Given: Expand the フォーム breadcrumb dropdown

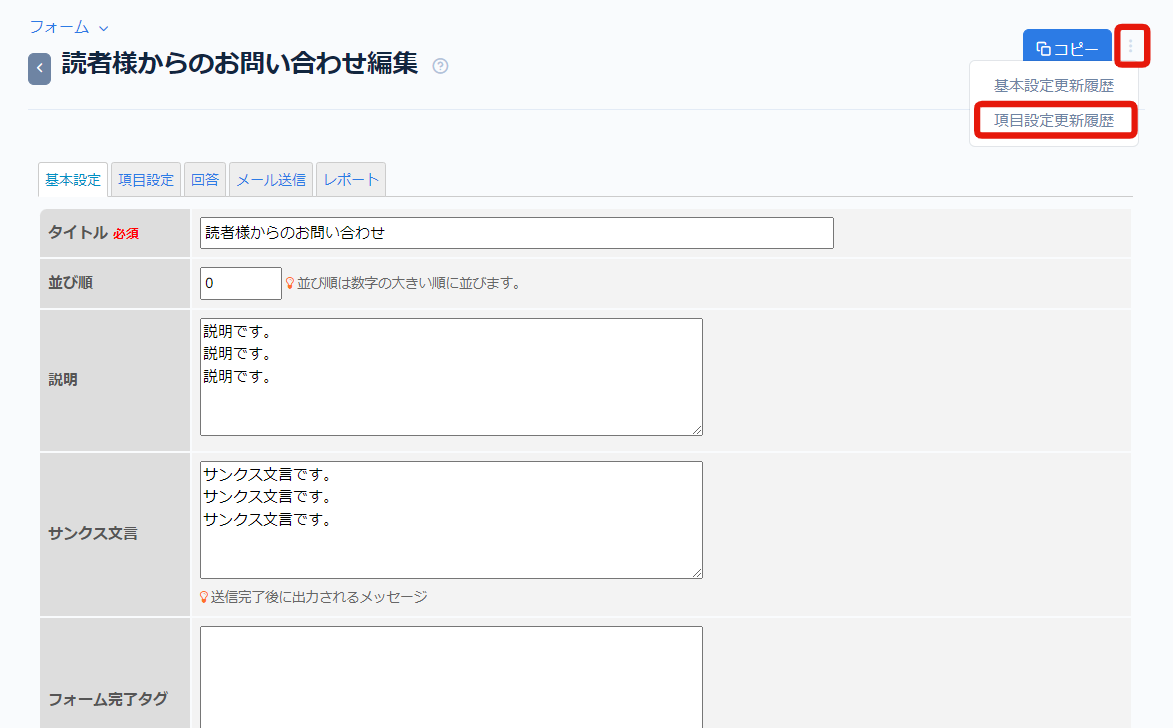Looking at the screenshot, I should 69,27.
